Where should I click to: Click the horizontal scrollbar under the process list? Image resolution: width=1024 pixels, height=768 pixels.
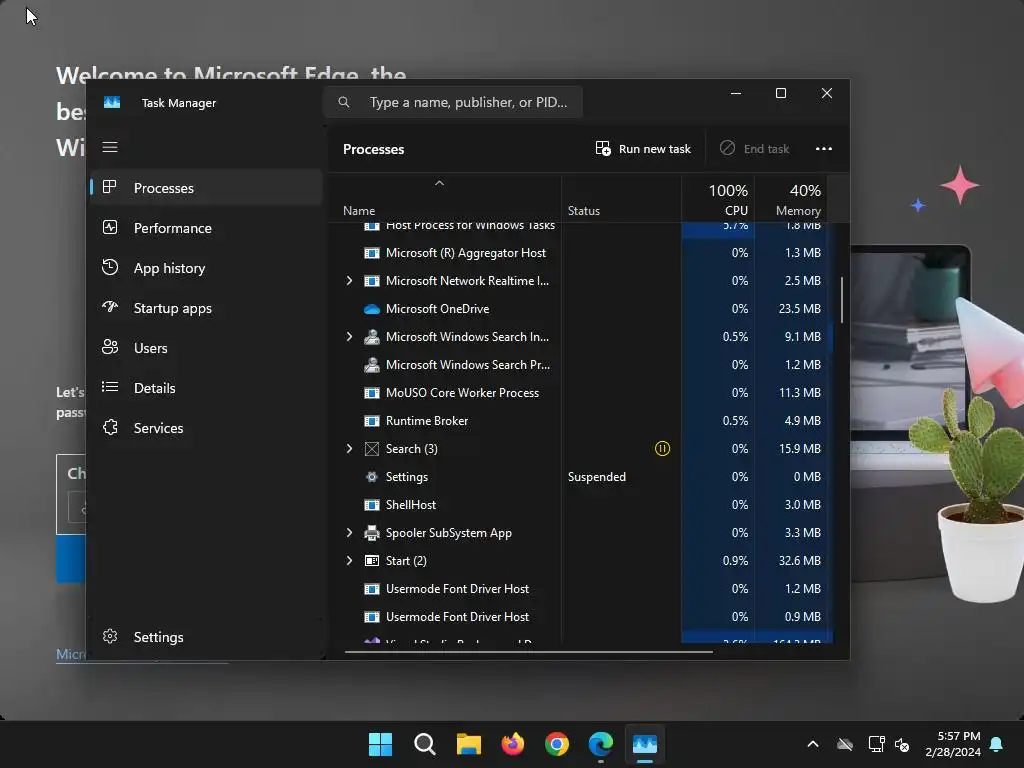coord(528,651)
